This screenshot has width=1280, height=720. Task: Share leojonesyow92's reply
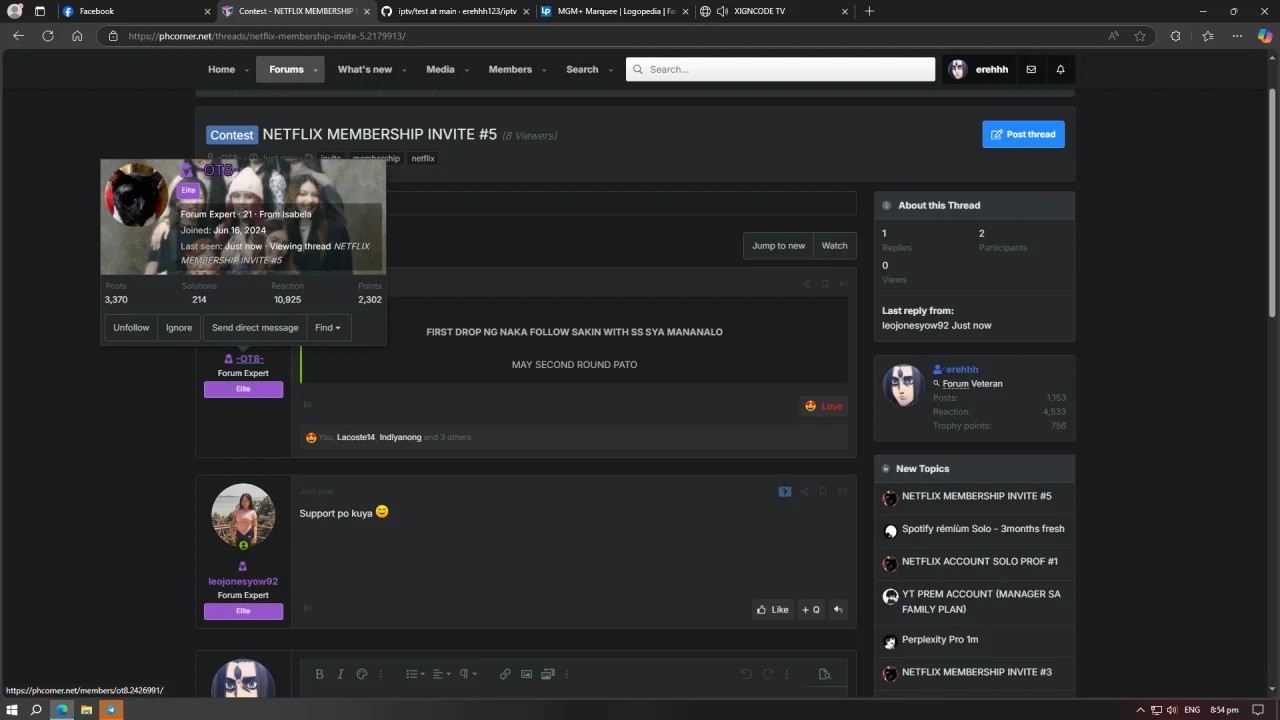(x=805, y=491)
